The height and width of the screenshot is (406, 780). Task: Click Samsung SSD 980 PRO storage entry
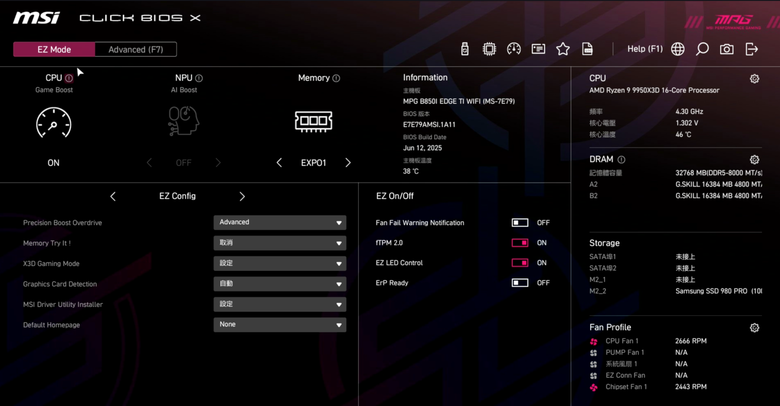point(718,291)
